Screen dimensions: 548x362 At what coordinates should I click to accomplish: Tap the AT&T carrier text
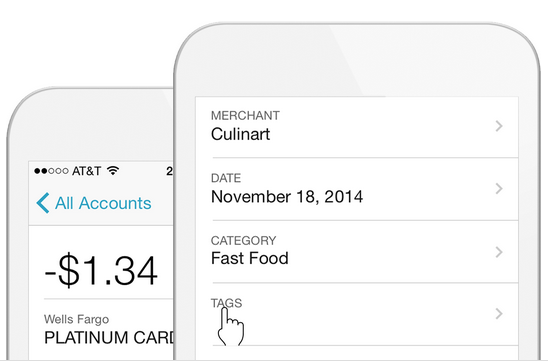87,171
